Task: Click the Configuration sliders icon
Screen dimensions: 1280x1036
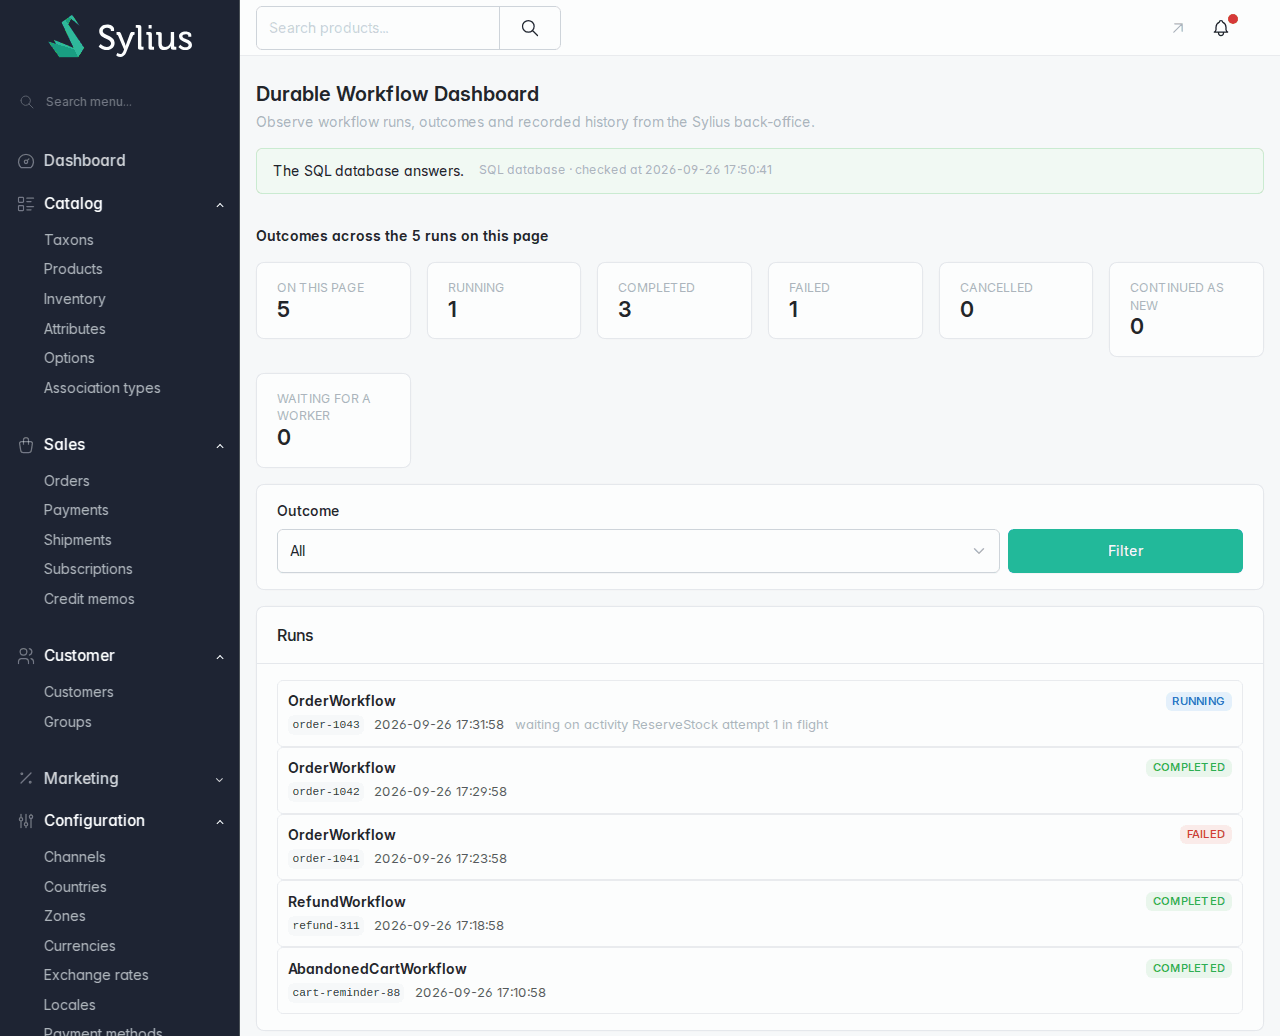Action: click(x=26, y=821)
